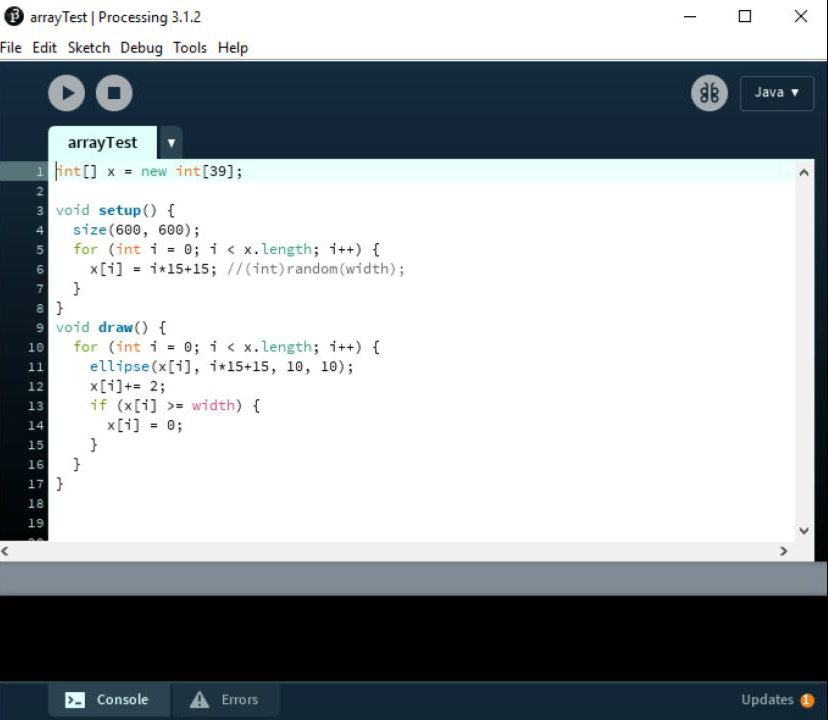Click the '//(int)random(width);' comment

(x=316, y=269)
